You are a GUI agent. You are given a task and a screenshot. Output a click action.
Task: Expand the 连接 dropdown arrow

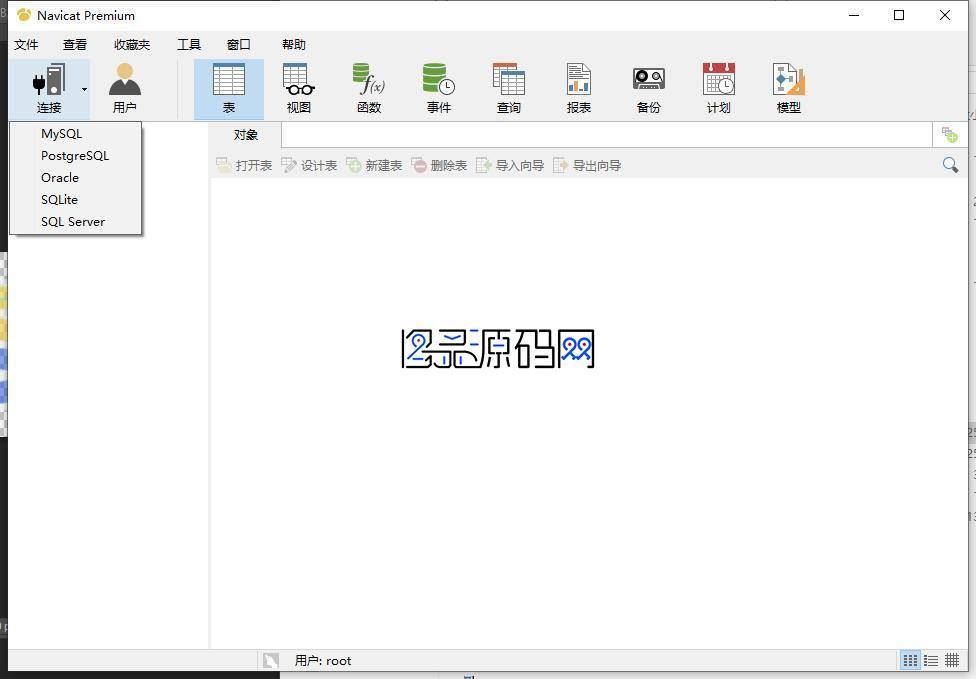84,90
